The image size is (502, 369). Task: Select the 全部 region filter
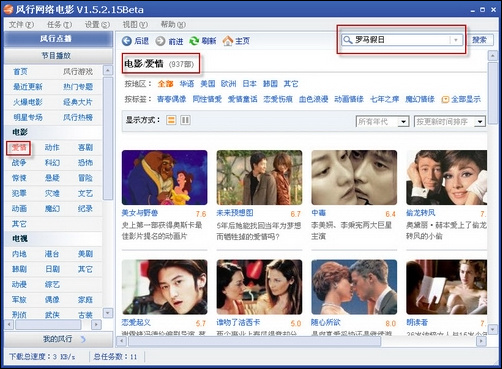coord(166,84)
